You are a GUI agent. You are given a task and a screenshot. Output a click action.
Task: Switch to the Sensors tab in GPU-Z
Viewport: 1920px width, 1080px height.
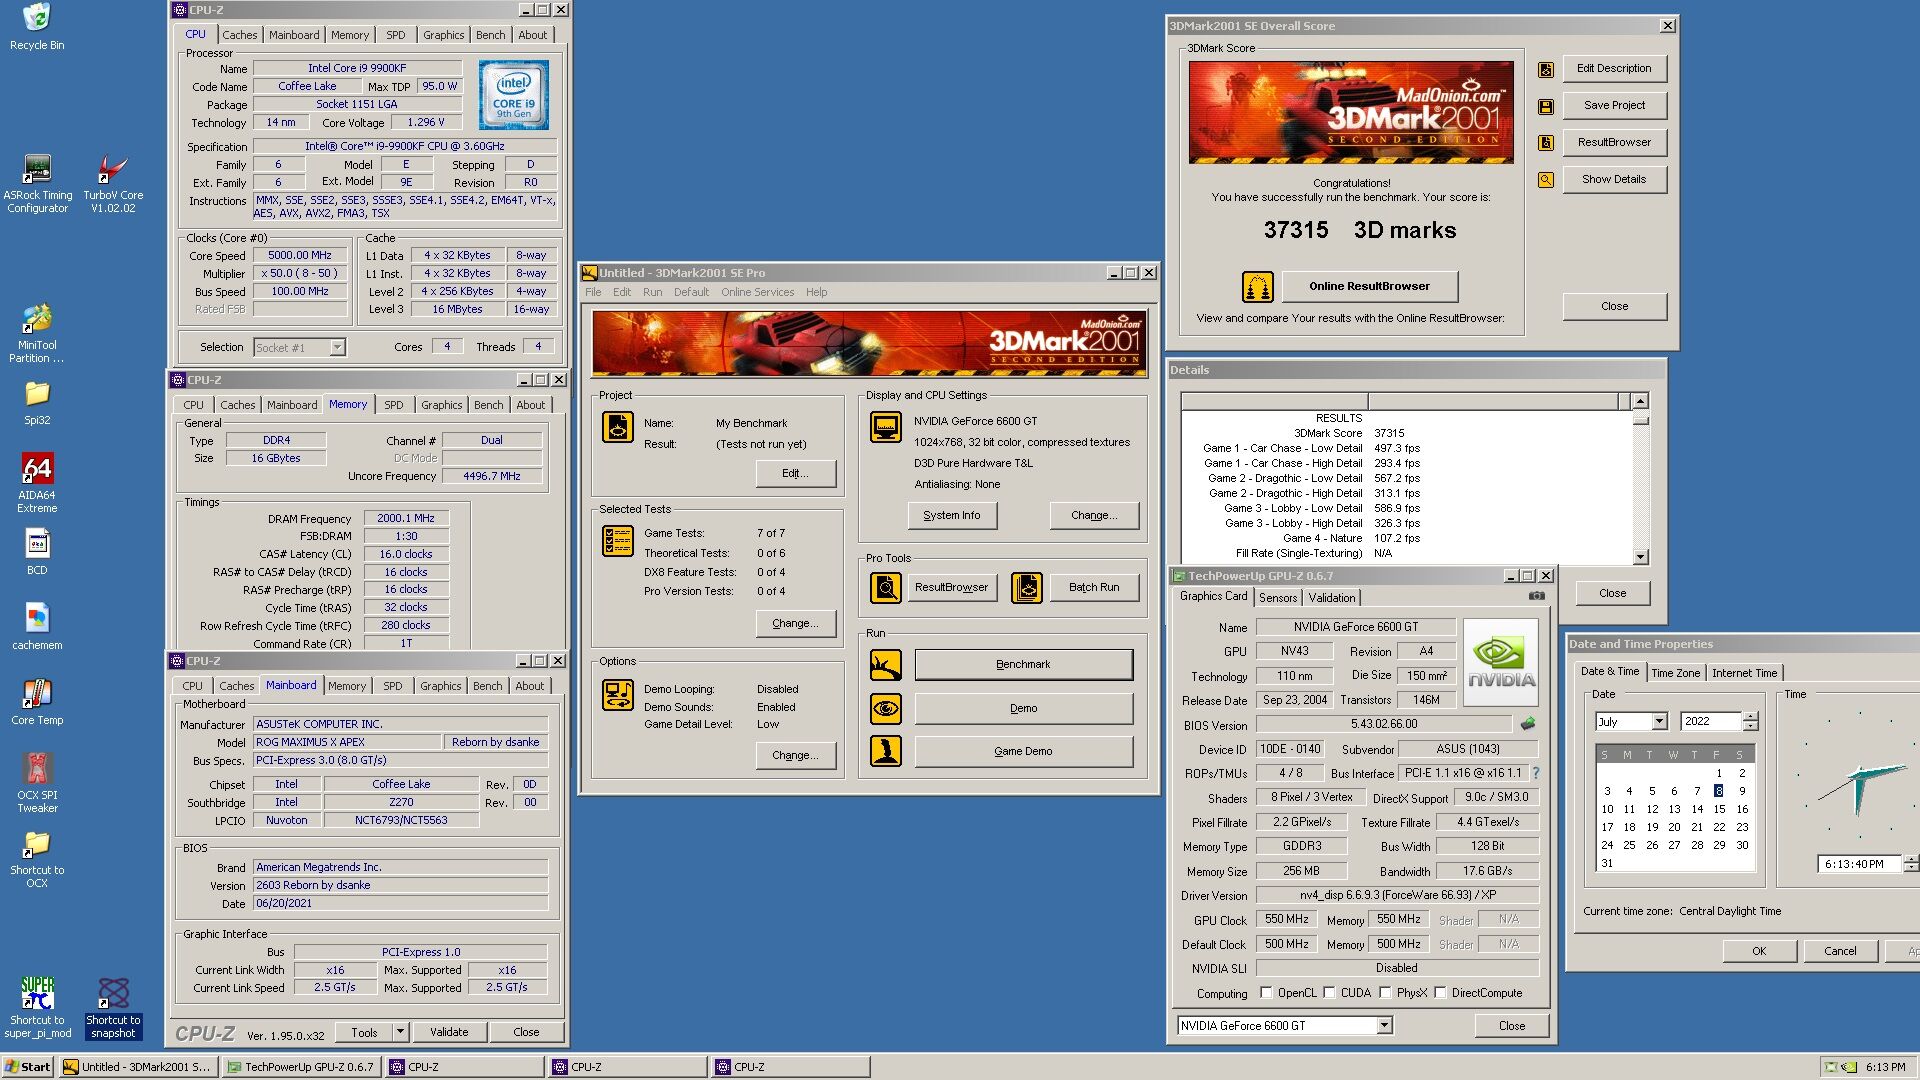1278,597
